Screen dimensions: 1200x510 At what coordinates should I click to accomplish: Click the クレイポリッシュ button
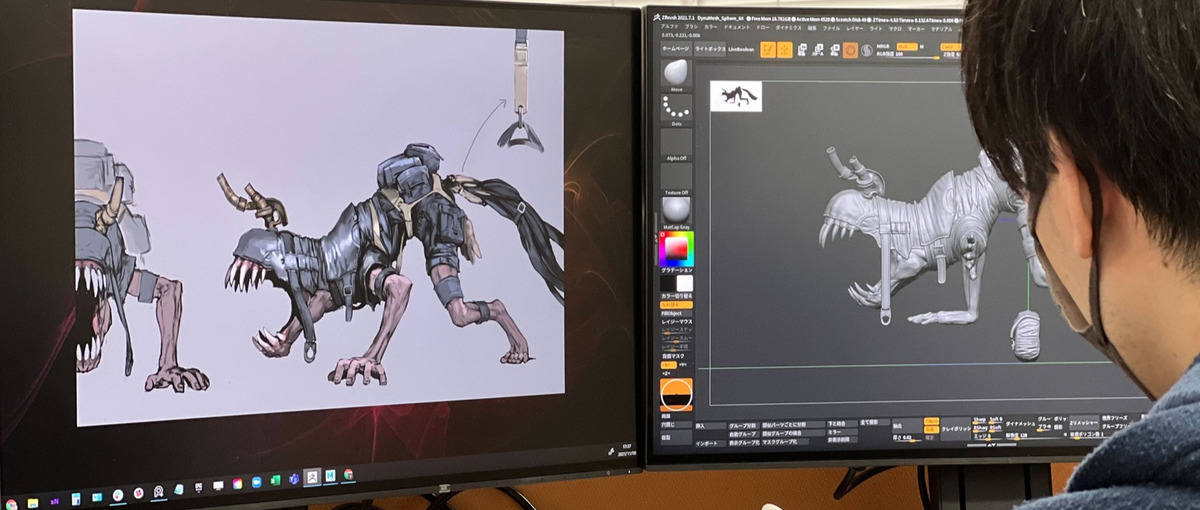pyautogui.click(x=956, y=429)
